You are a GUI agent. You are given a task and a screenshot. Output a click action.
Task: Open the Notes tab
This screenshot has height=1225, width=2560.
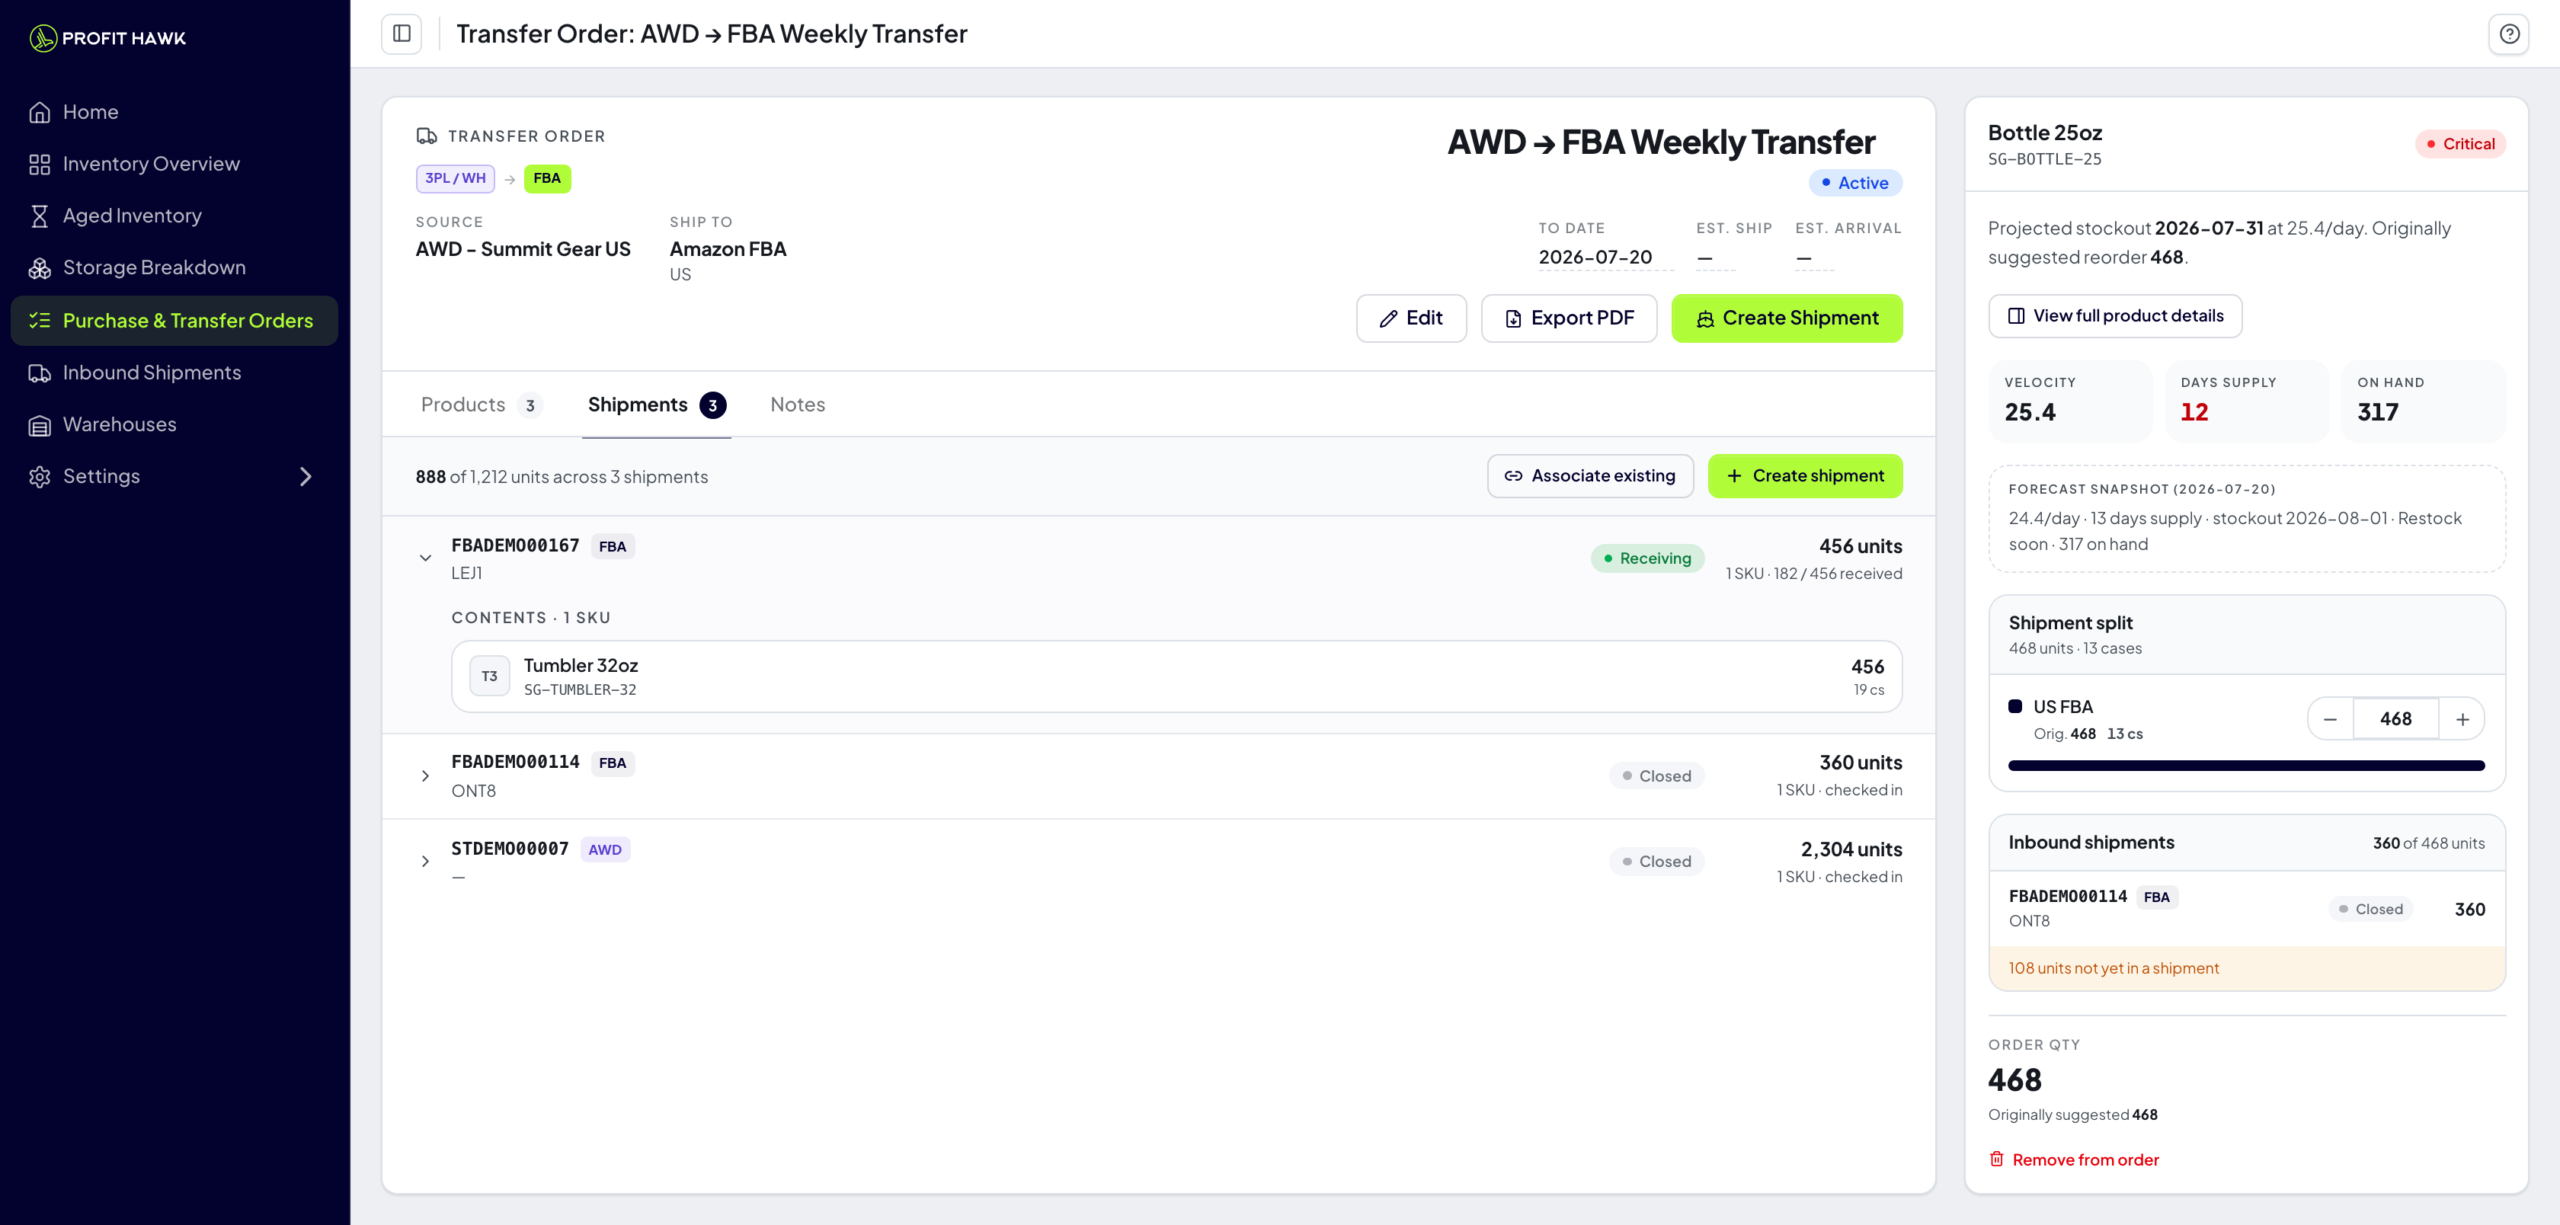pyautogui.click(x=797, y=405)
